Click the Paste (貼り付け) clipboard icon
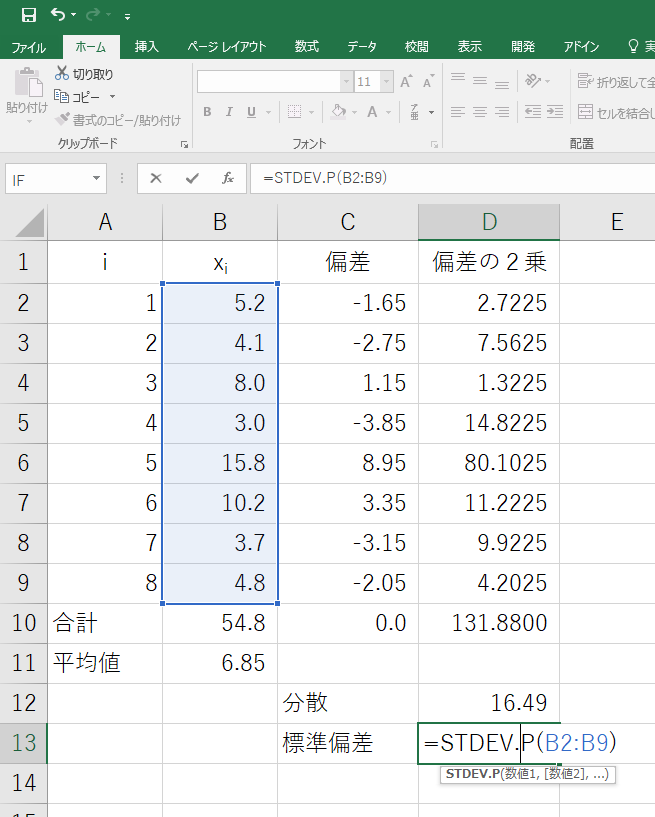Screen dimensions: 655x817 pyautogui.click(x=28, y=83)
